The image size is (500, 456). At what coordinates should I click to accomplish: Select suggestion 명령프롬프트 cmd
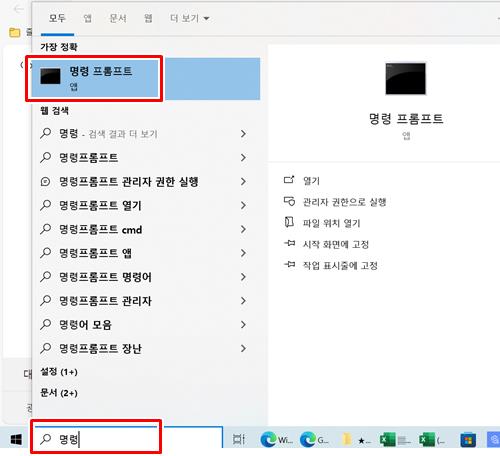pos(146,229)
